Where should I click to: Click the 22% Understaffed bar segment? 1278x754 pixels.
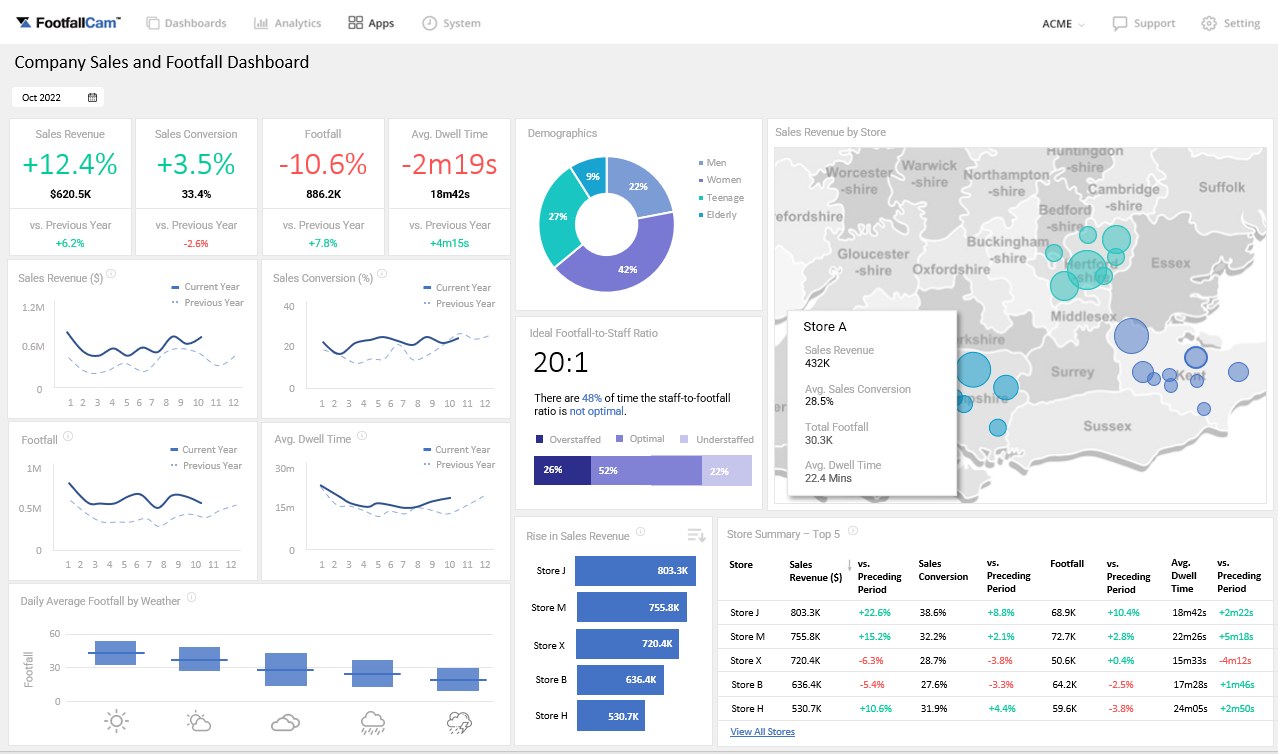pos(727,470)
